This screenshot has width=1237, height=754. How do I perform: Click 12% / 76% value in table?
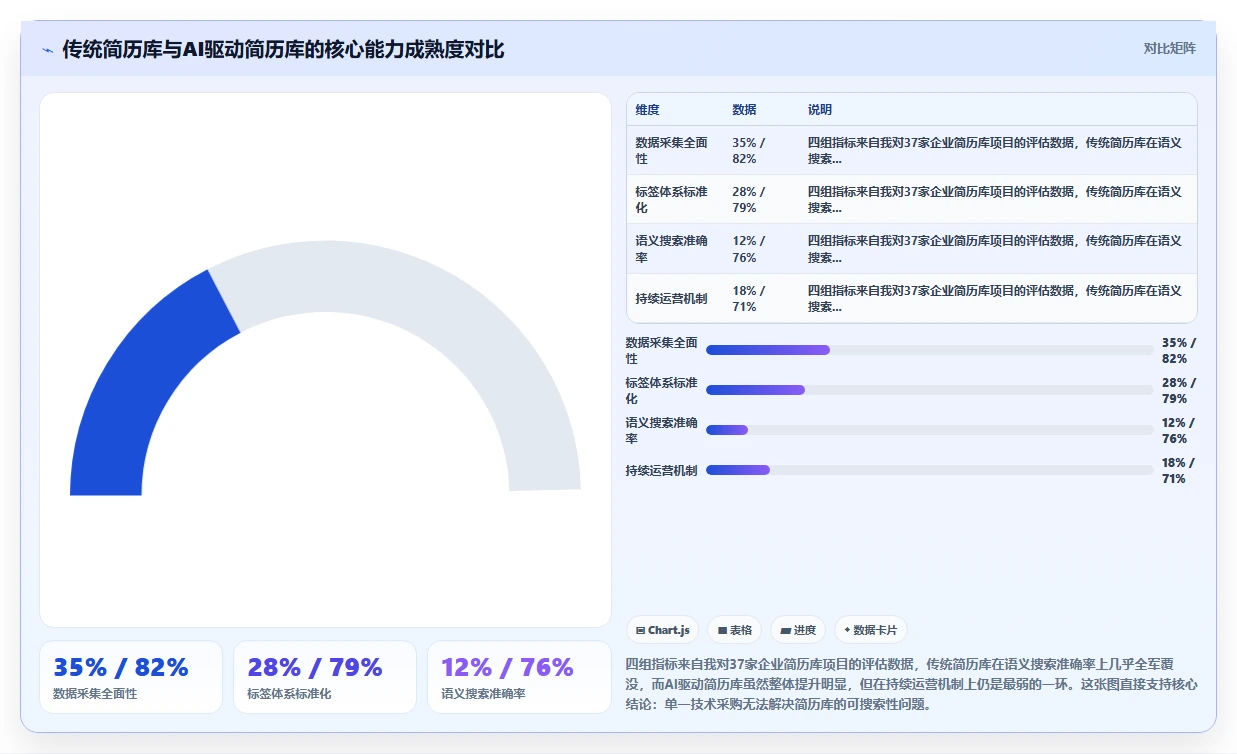749,249
